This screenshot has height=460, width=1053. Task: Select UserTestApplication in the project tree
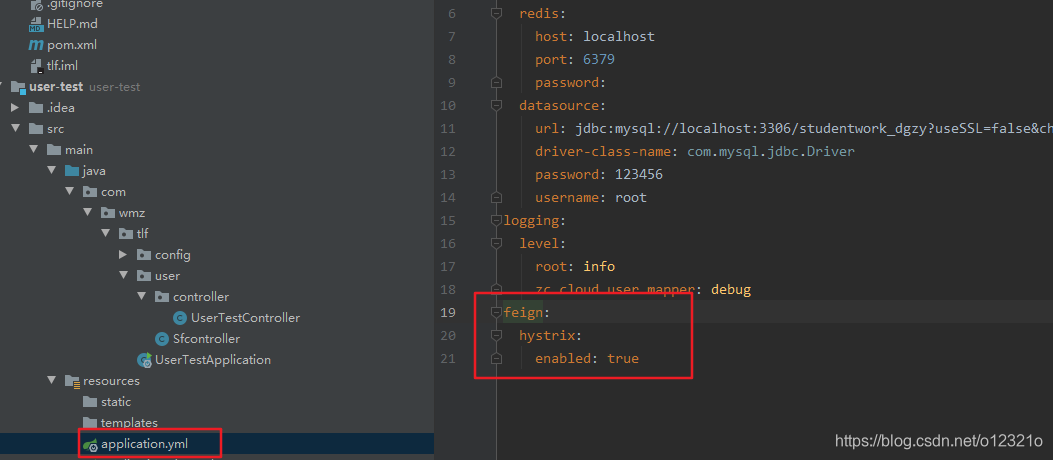(213, 360)
